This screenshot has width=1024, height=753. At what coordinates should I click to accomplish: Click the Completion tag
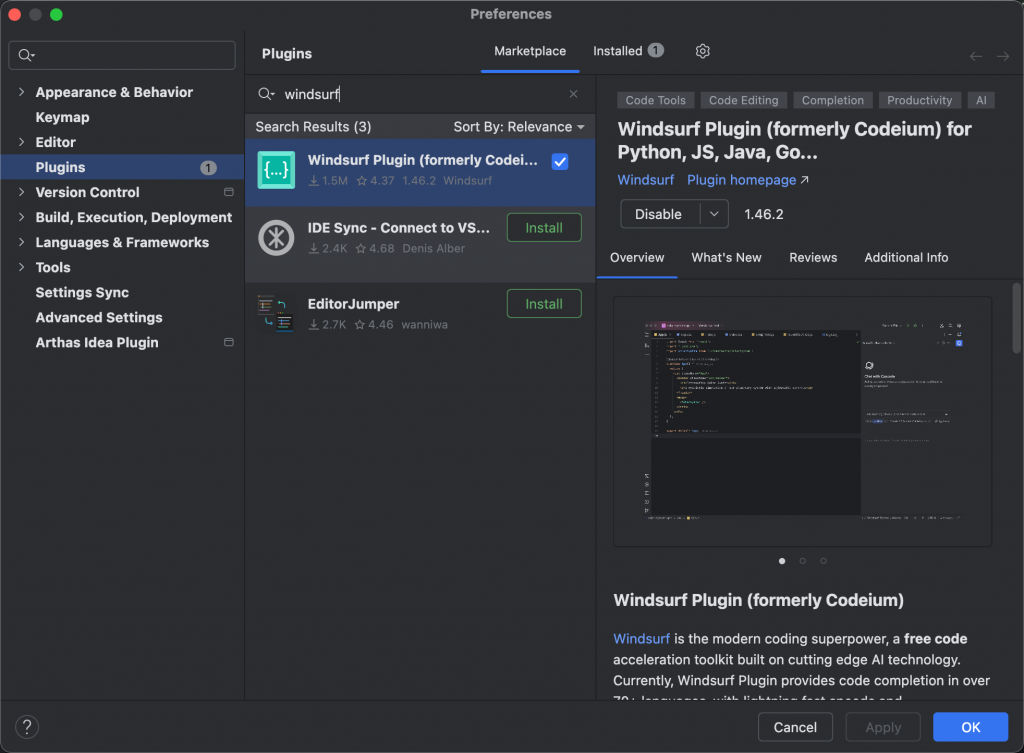pos(832,100)
